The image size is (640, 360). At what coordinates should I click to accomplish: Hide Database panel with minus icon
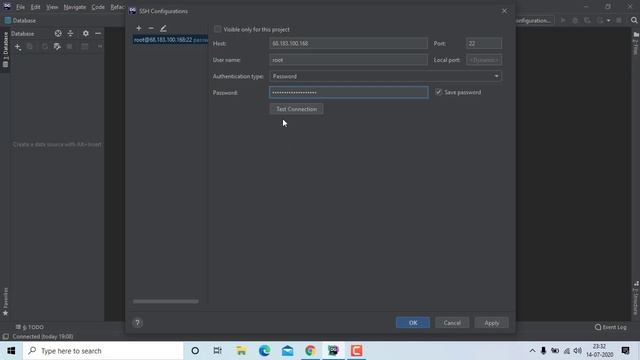pyautogui.click(x=98, y=33)
